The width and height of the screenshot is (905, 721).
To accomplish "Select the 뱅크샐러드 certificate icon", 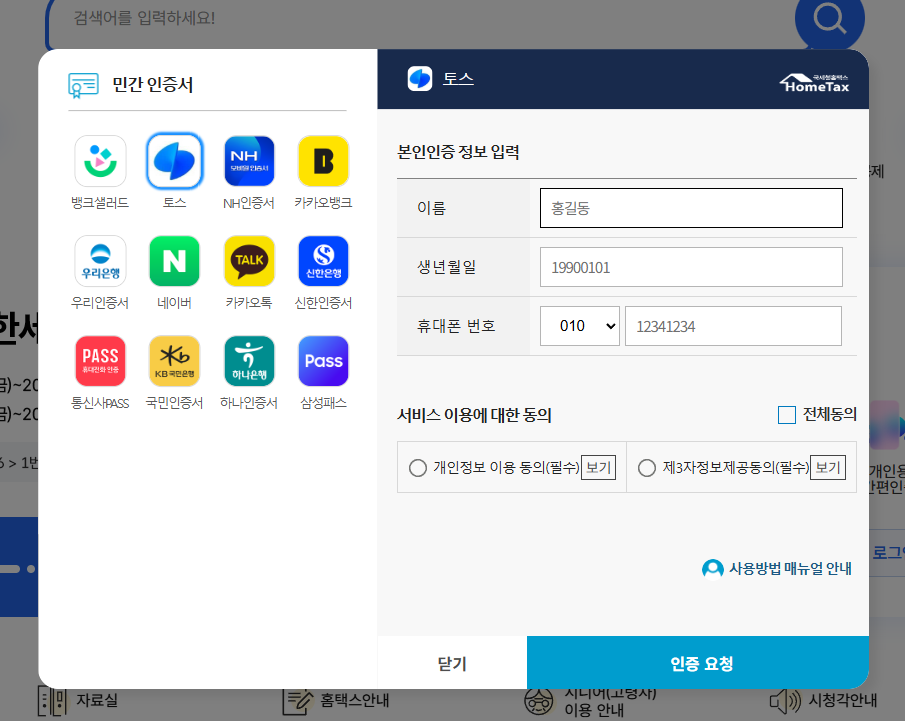I will (100, 161).
